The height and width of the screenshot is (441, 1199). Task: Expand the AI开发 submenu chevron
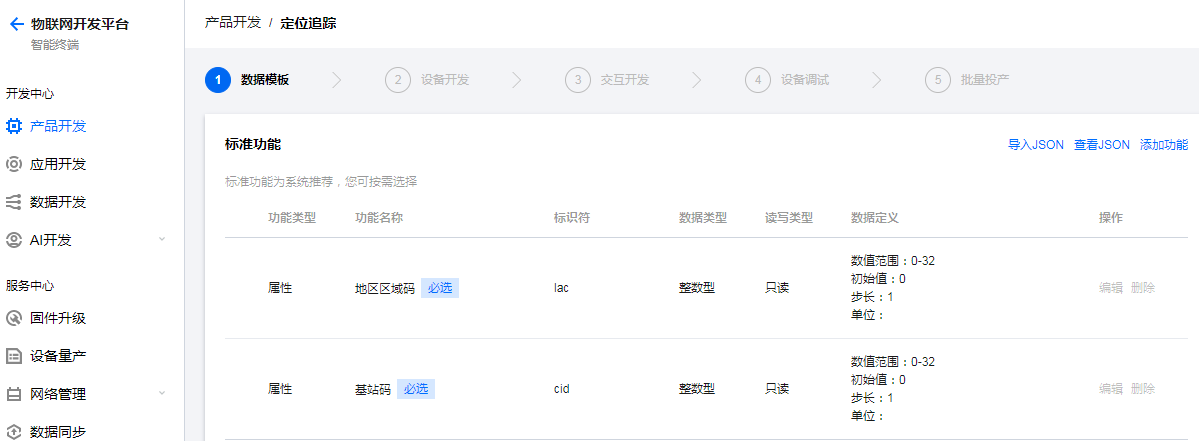161,240
